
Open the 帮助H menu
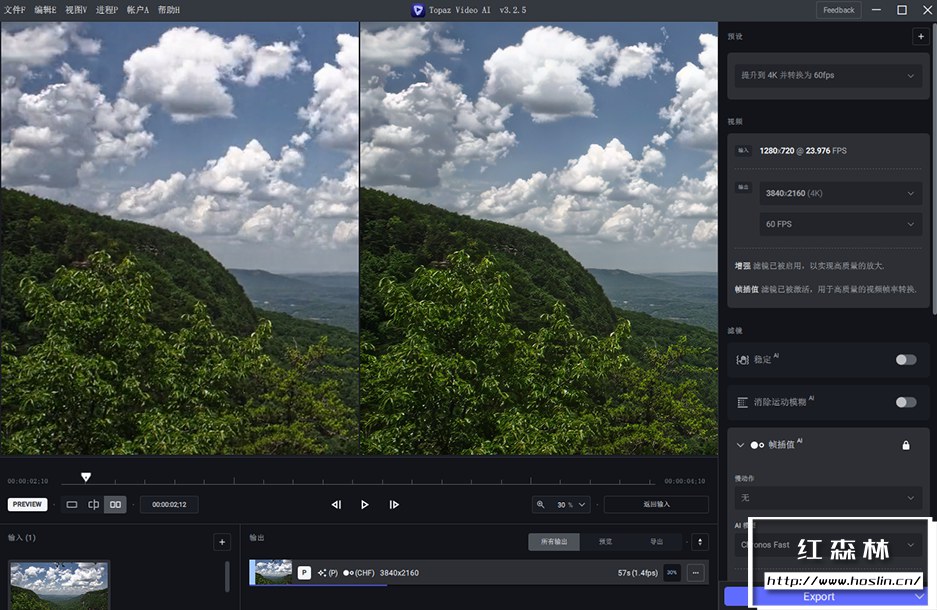click(x=169, y=10)
